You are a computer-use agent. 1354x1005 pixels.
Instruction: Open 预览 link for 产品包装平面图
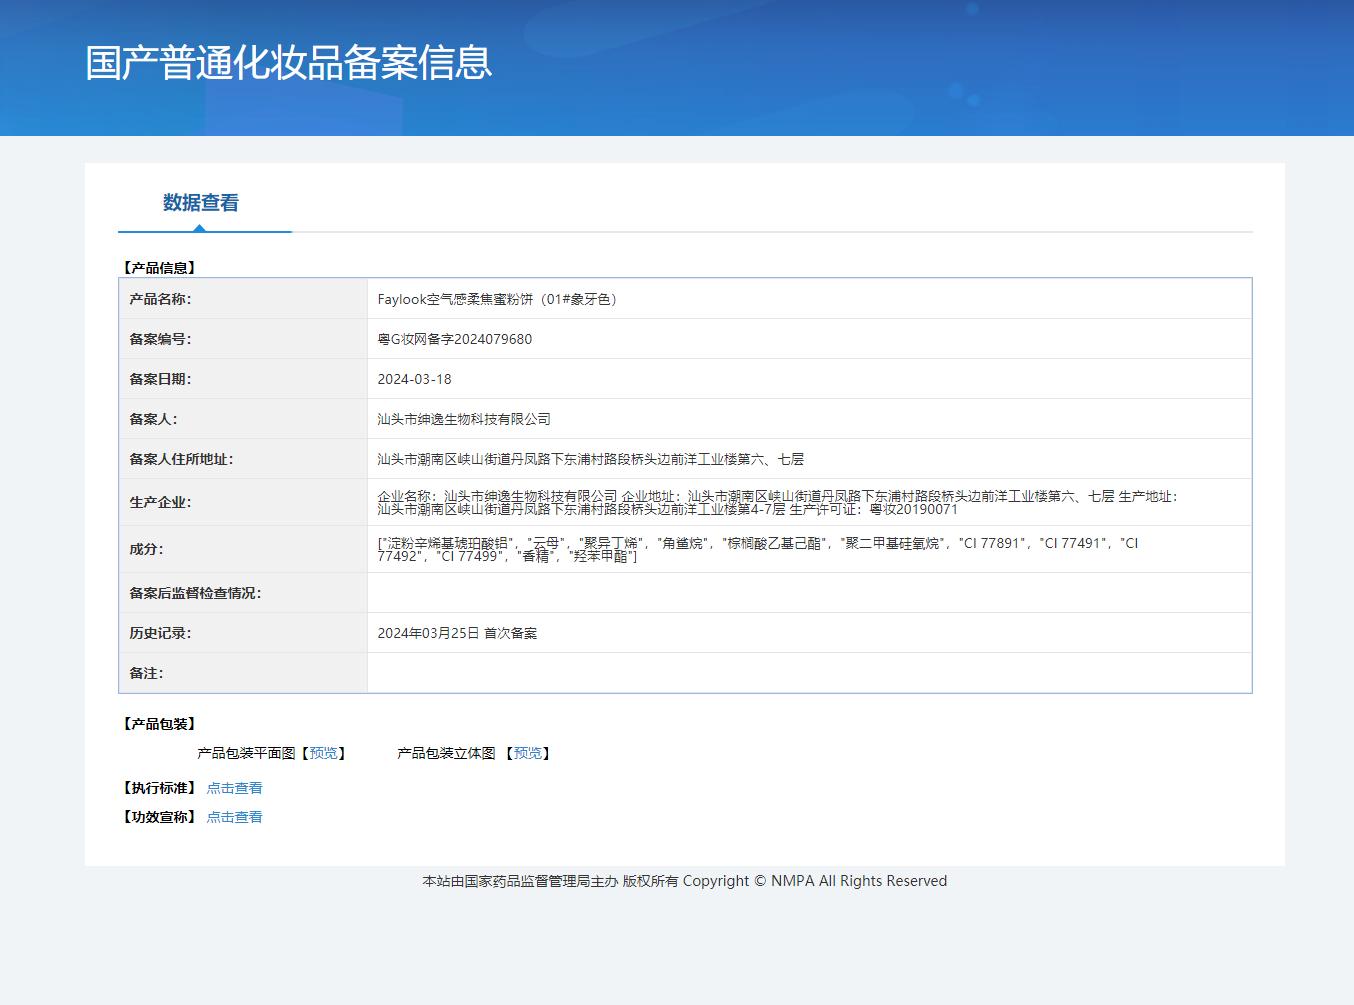point(323,753)
